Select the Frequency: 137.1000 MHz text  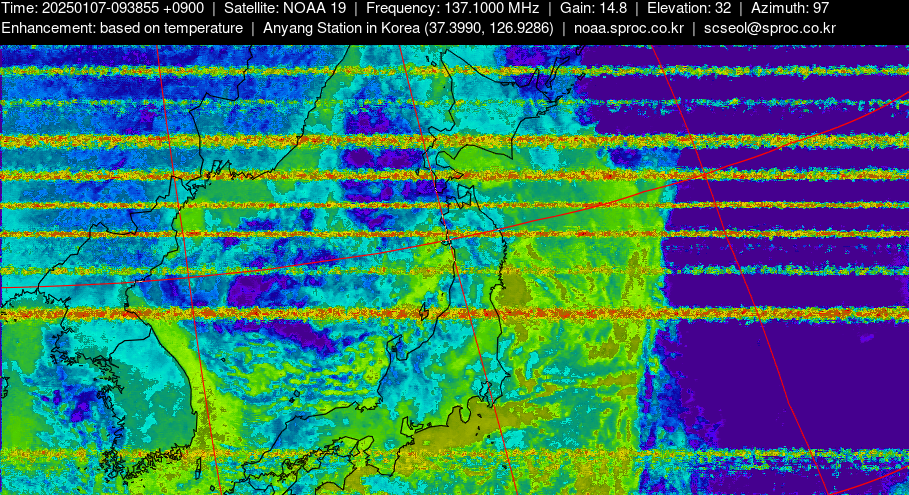[452, 8]
